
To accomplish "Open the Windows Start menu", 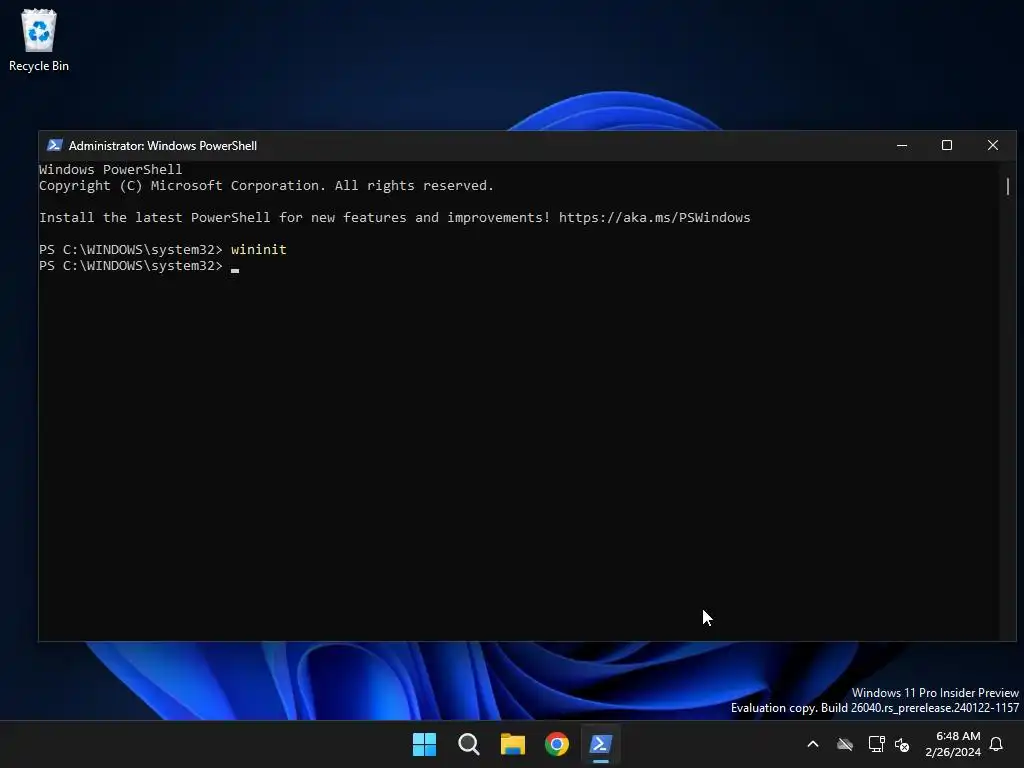I will coord(424,744).
